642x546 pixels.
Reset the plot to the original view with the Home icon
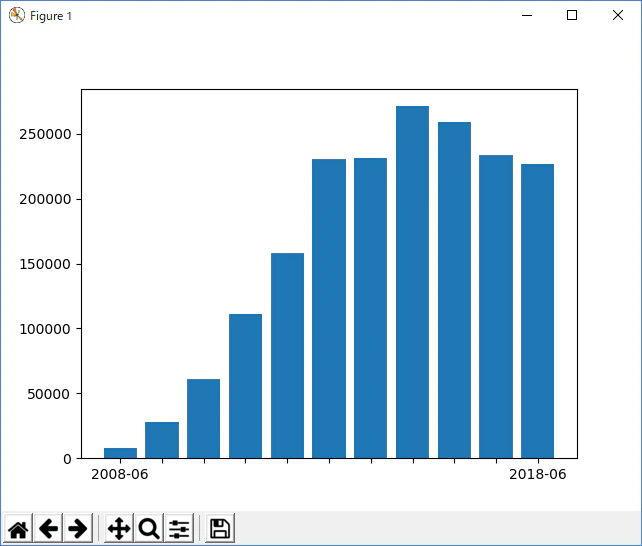pos(18,528)
